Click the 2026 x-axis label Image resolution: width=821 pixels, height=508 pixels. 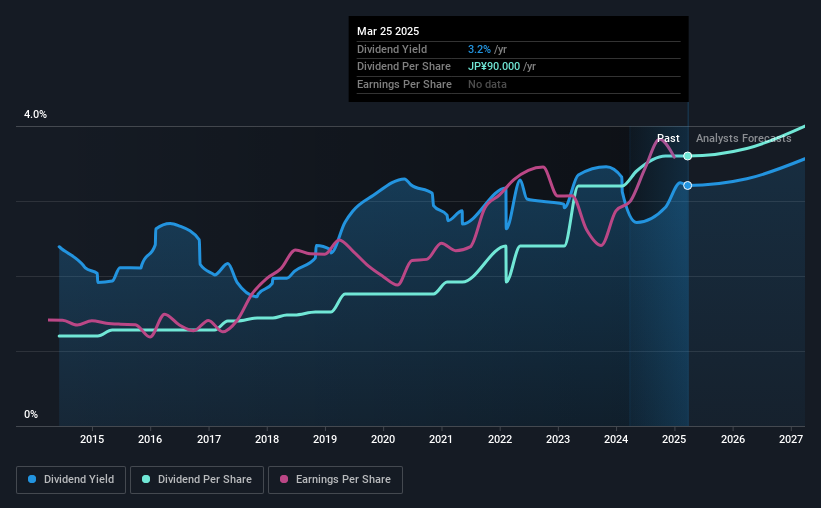733,439
